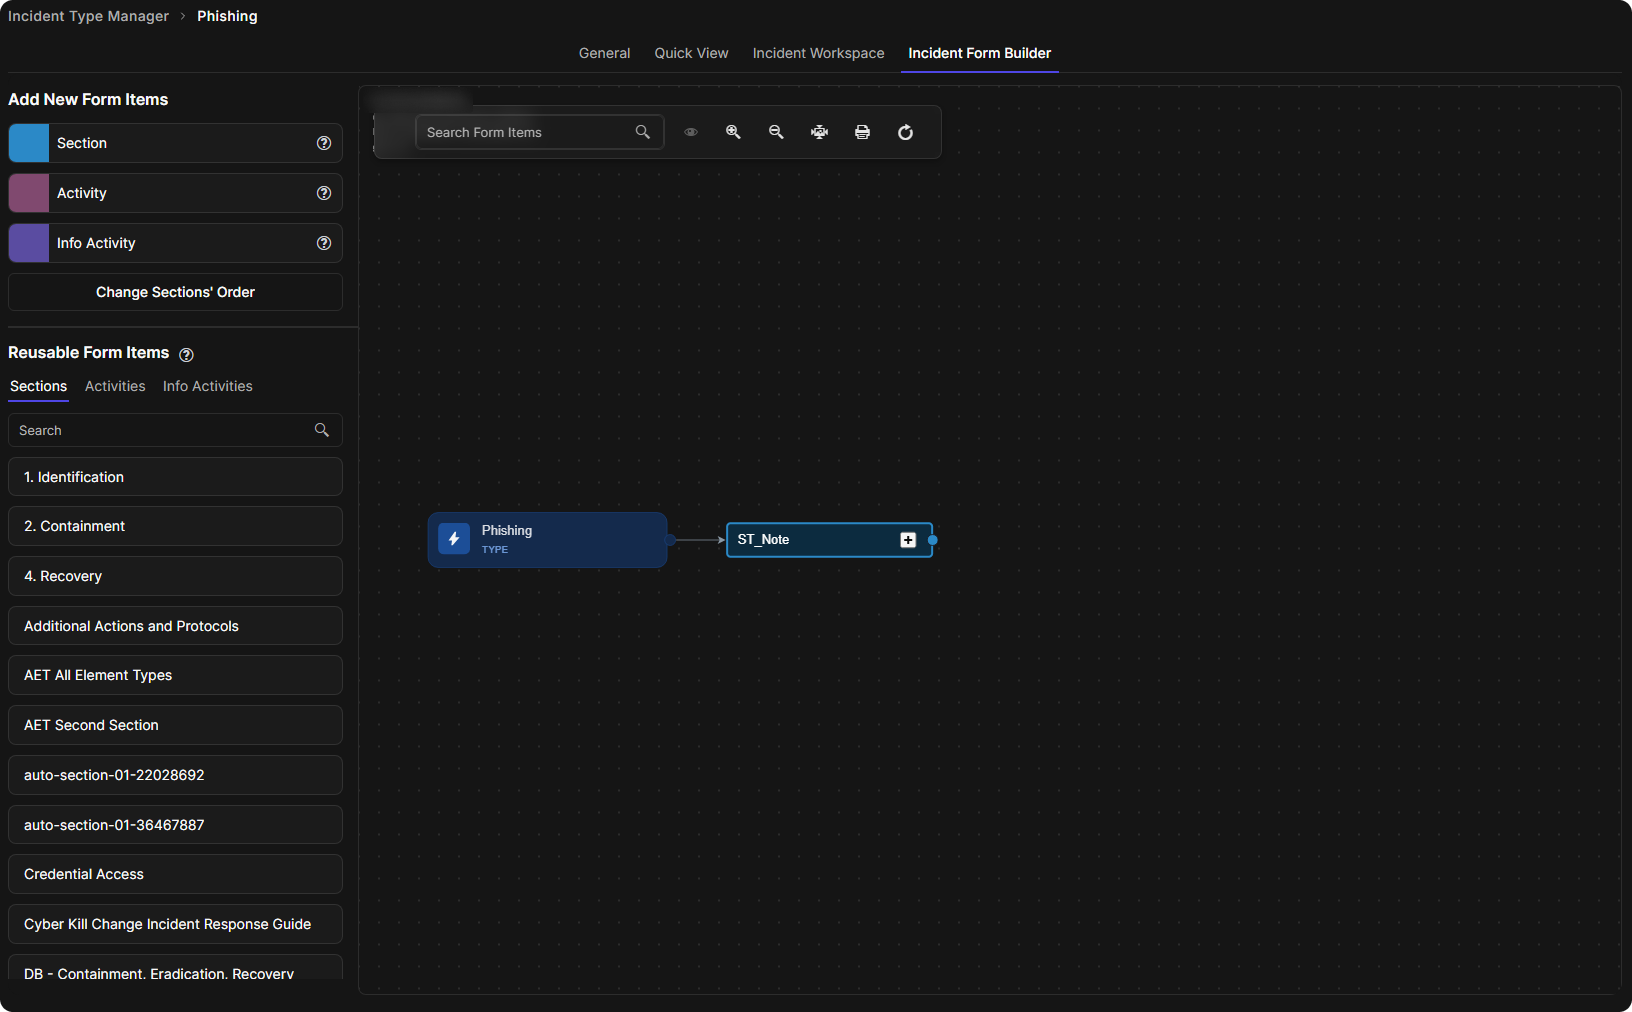
Task: Select the 2. Containment section
Action: click(175, 526)
